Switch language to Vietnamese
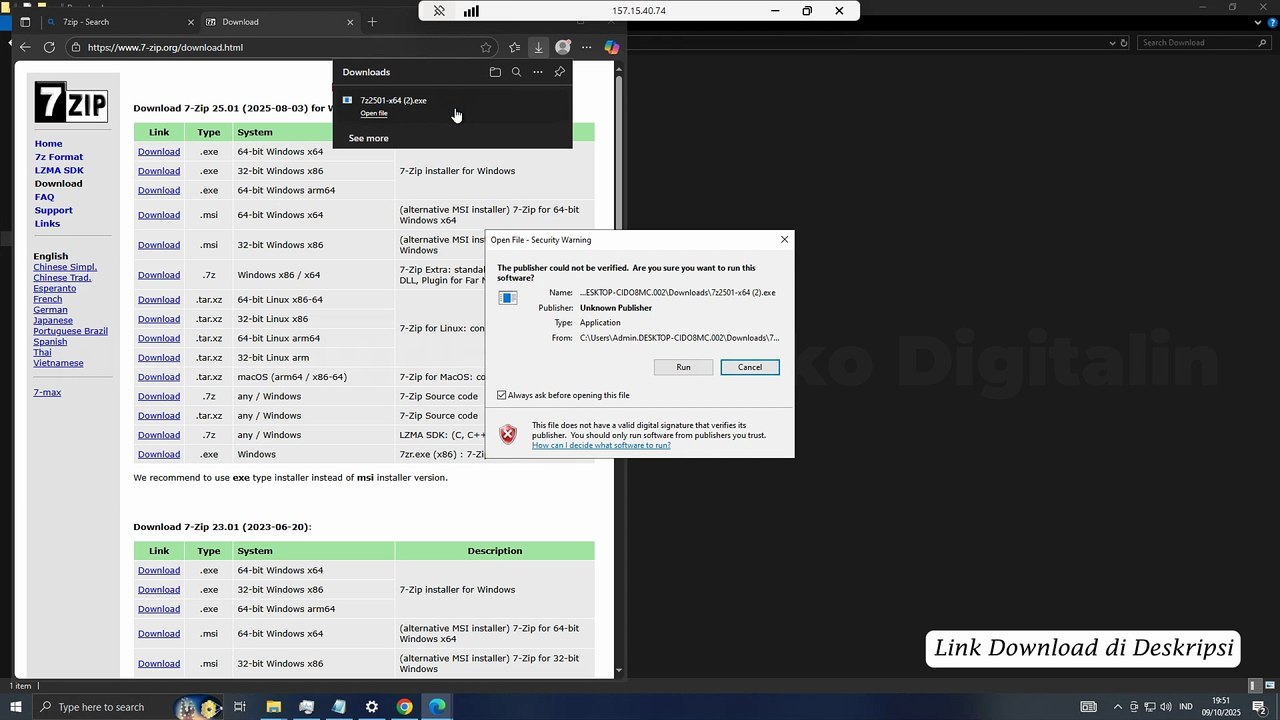Viewport: 1280px width, 720px height. pyautogui.click(x=58, y=363)
